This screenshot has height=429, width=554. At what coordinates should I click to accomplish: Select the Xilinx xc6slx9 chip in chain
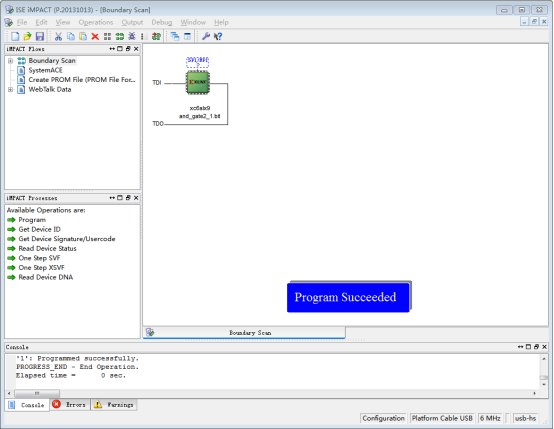(x=198, y=83)
